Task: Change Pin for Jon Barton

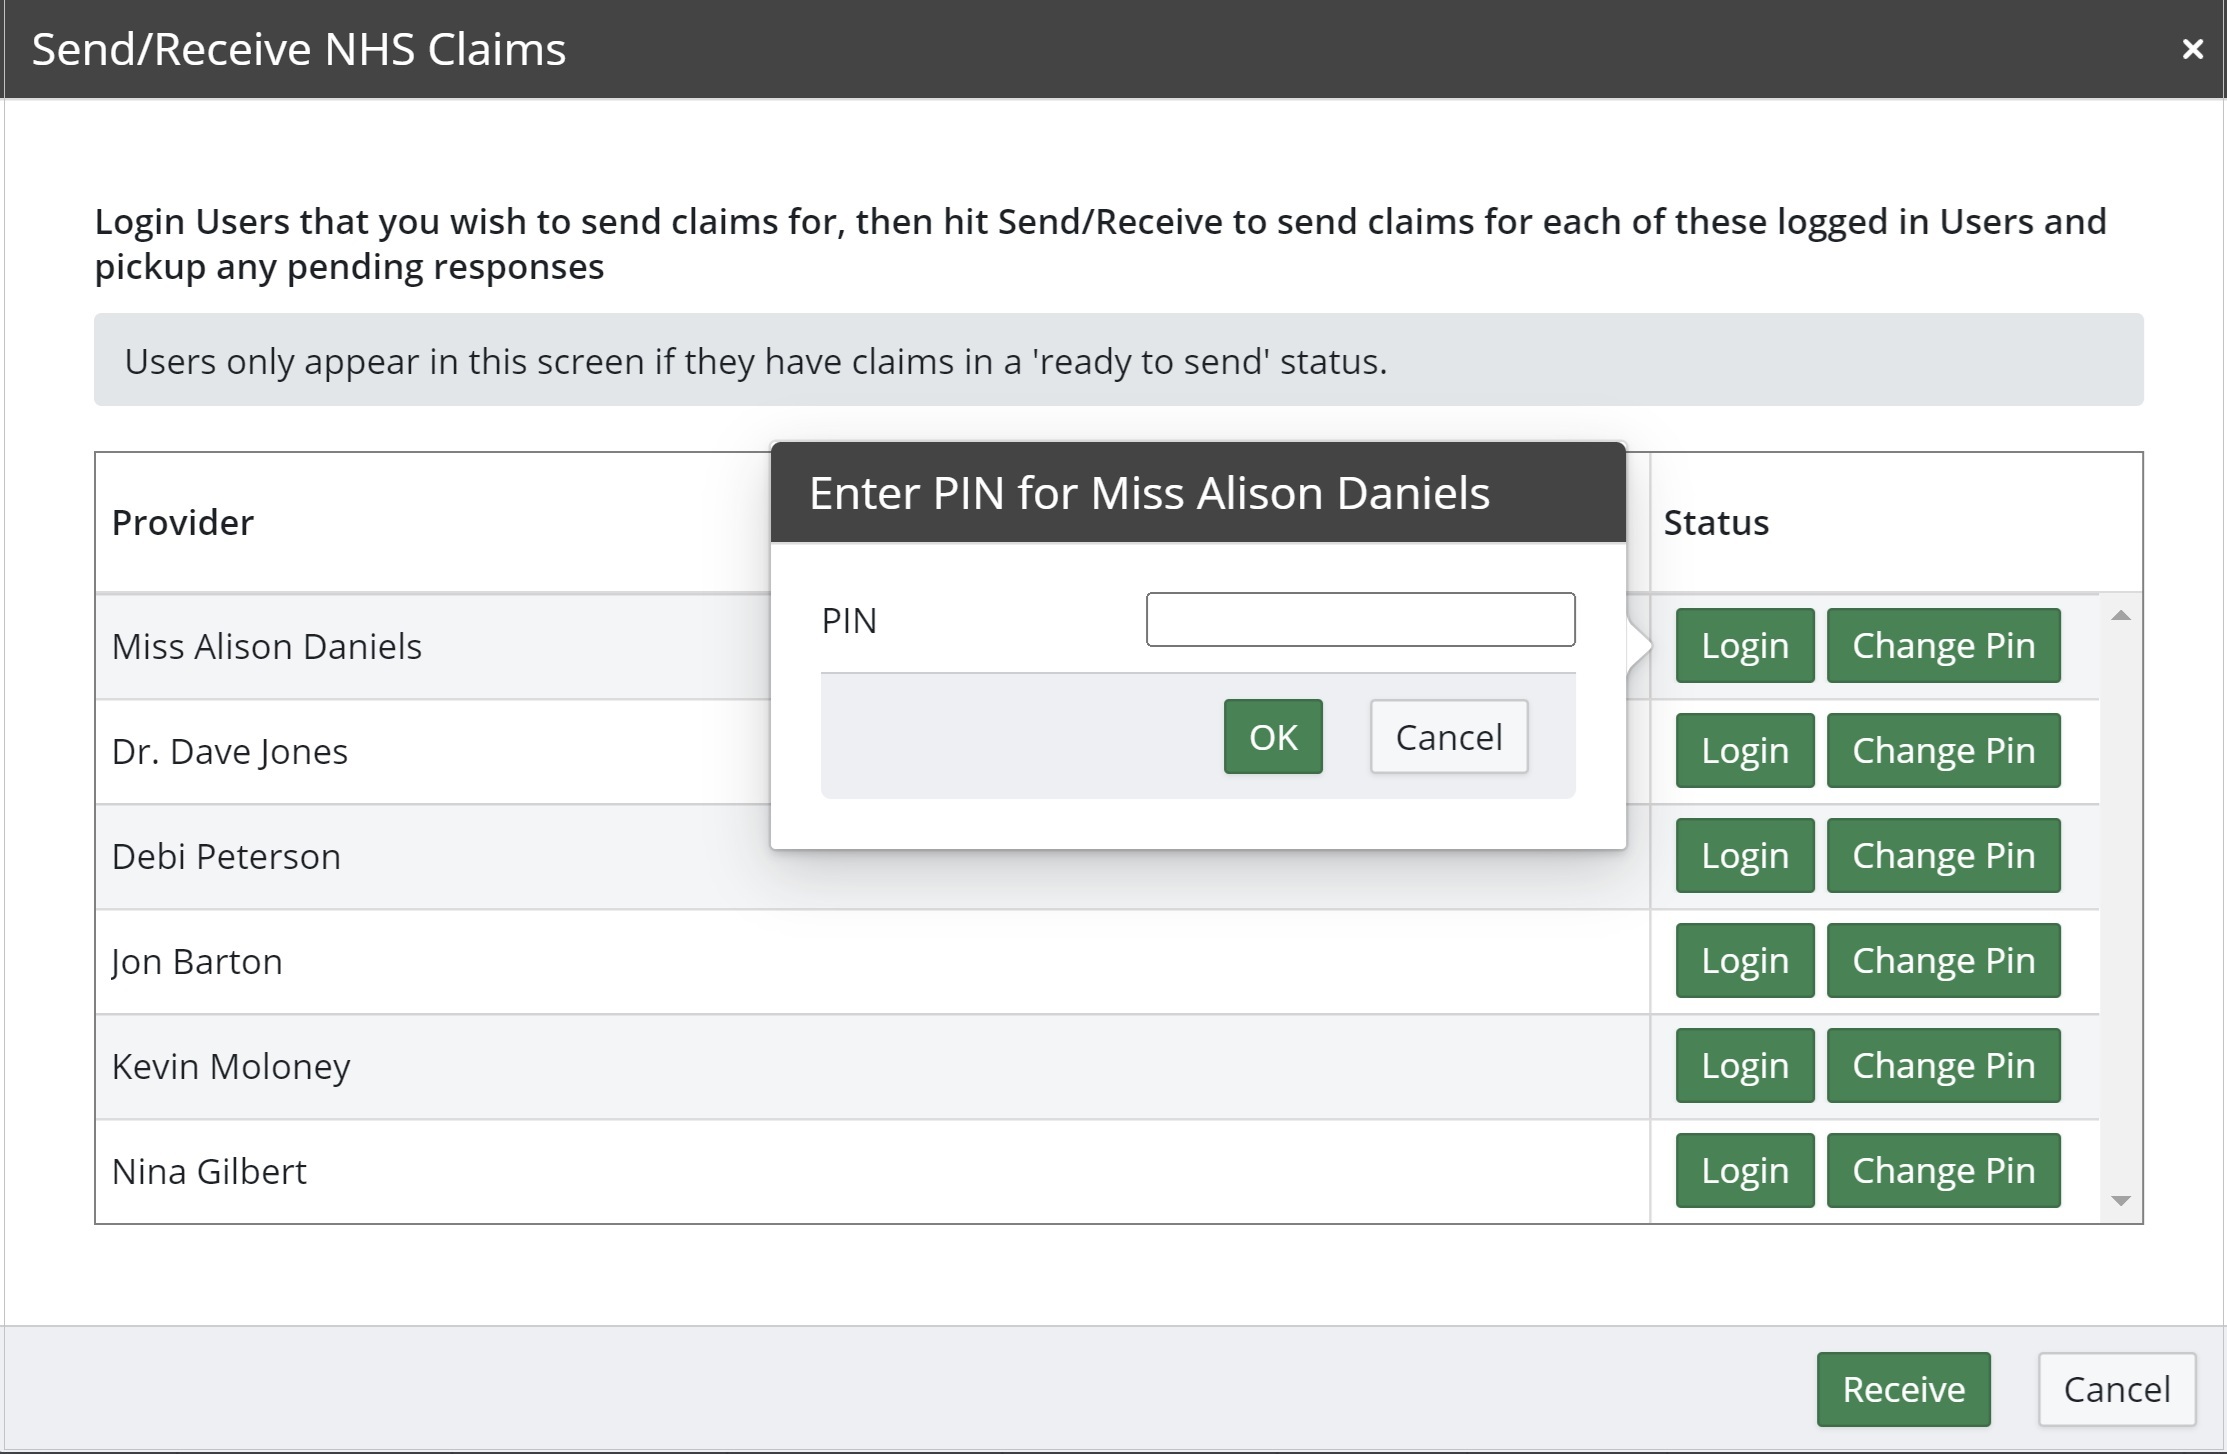Action: [1944, 961]
